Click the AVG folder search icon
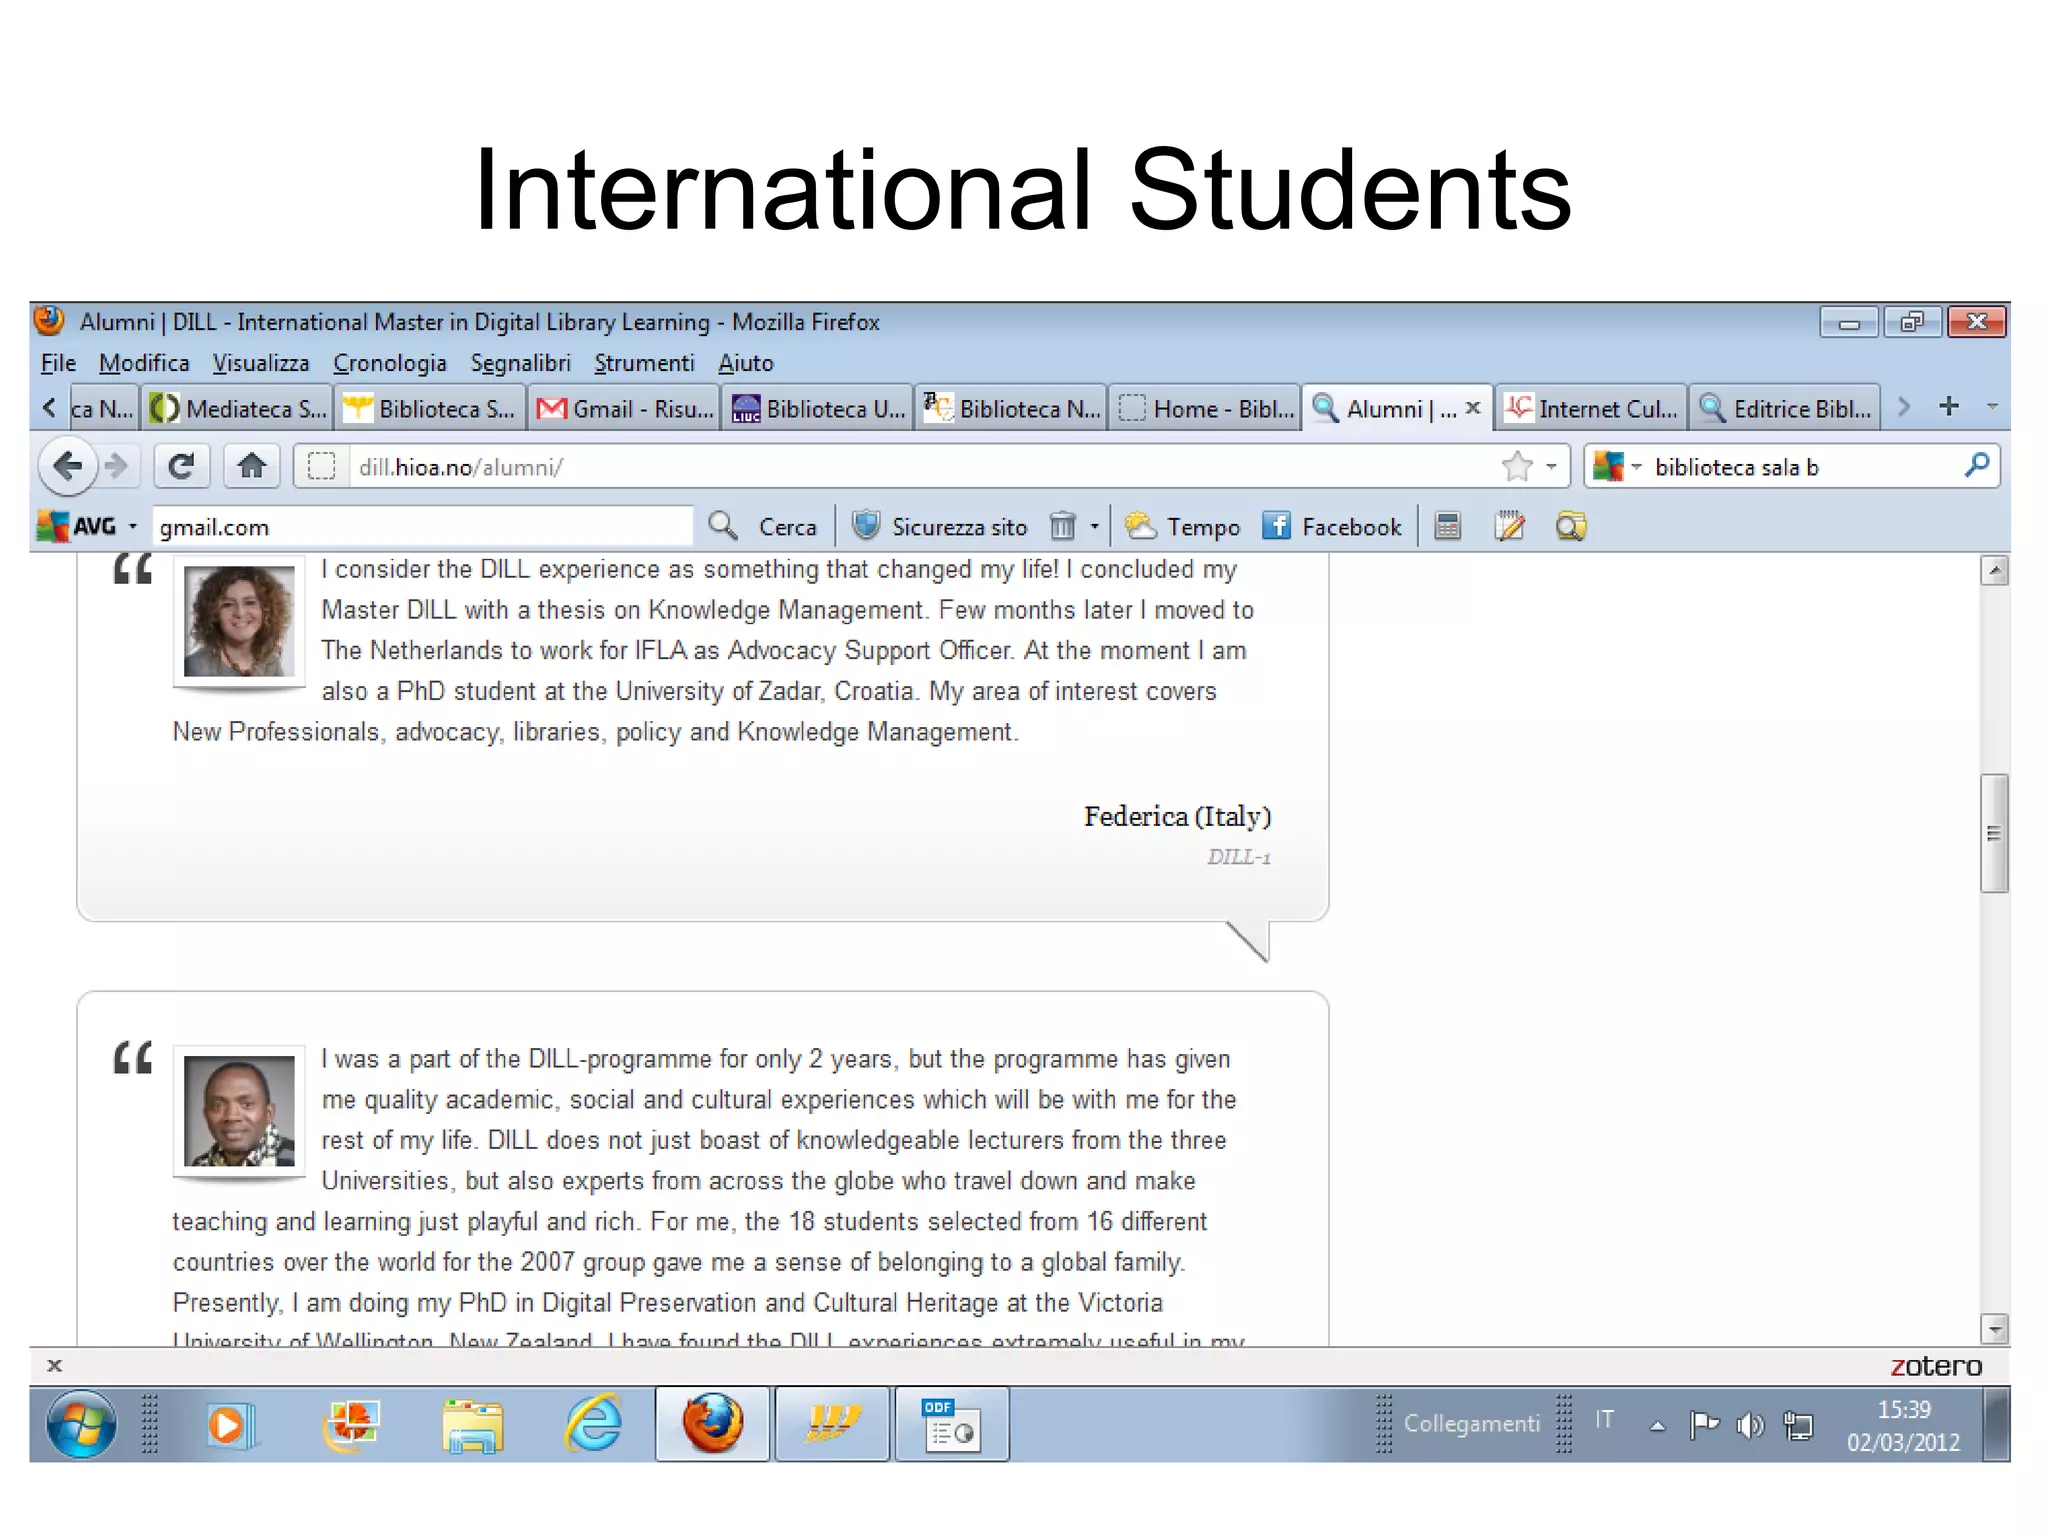This screenshot has width=2048, height=1535. click(1571, 527)
